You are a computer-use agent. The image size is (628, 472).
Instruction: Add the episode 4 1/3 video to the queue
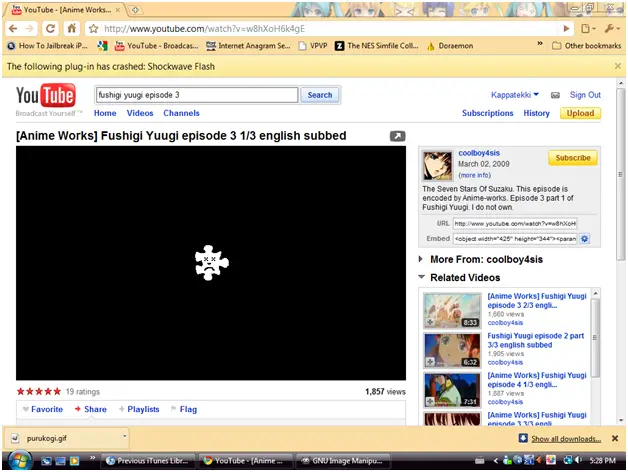click(x=430, y=401)
